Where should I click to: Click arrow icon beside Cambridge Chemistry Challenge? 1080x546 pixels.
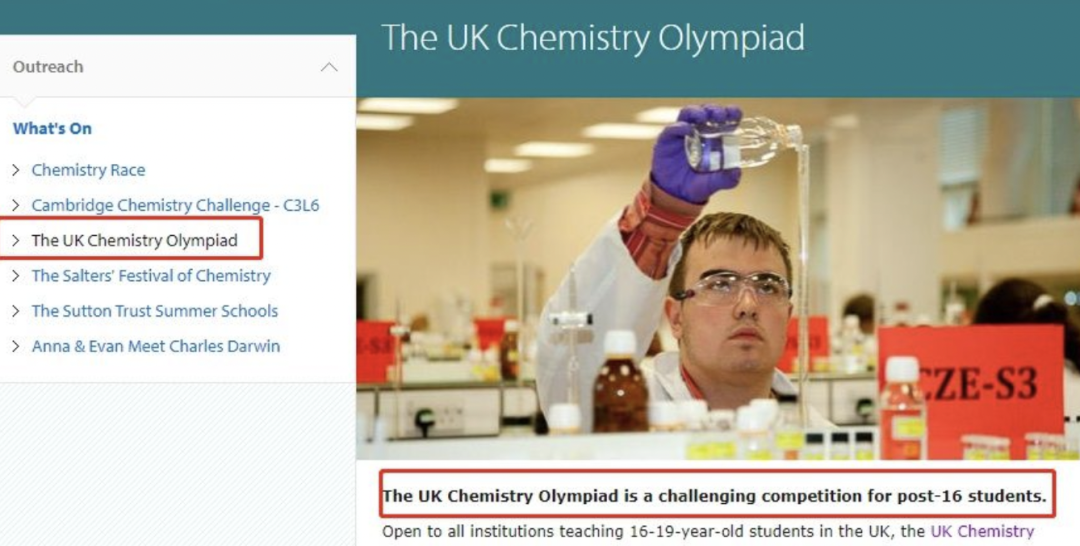point(16,205)
